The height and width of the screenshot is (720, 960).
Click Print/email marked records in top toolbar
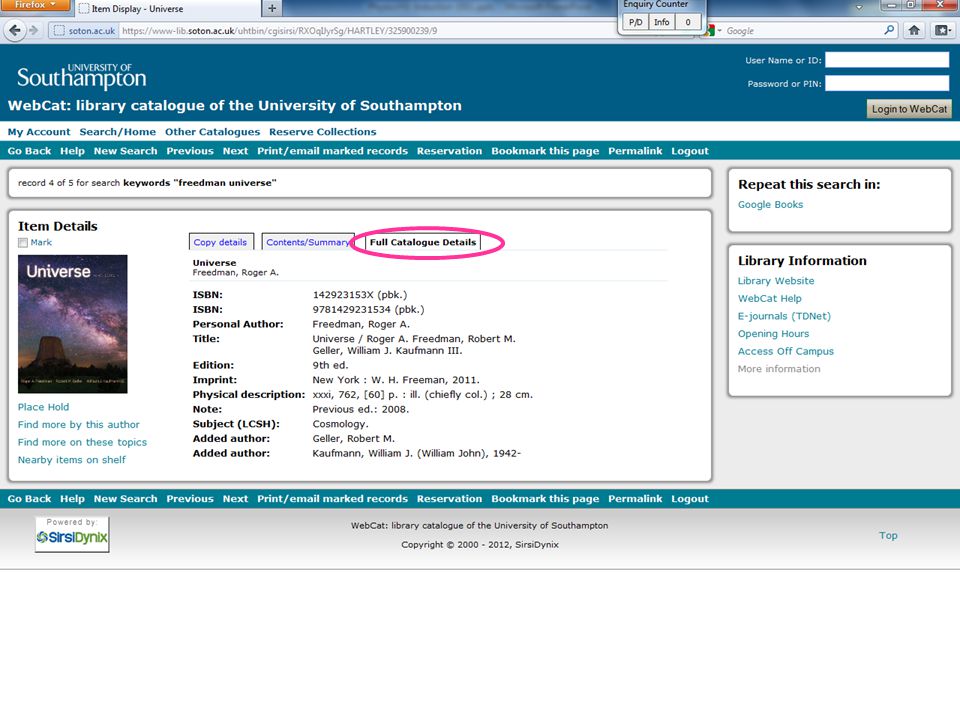point(332,151)
